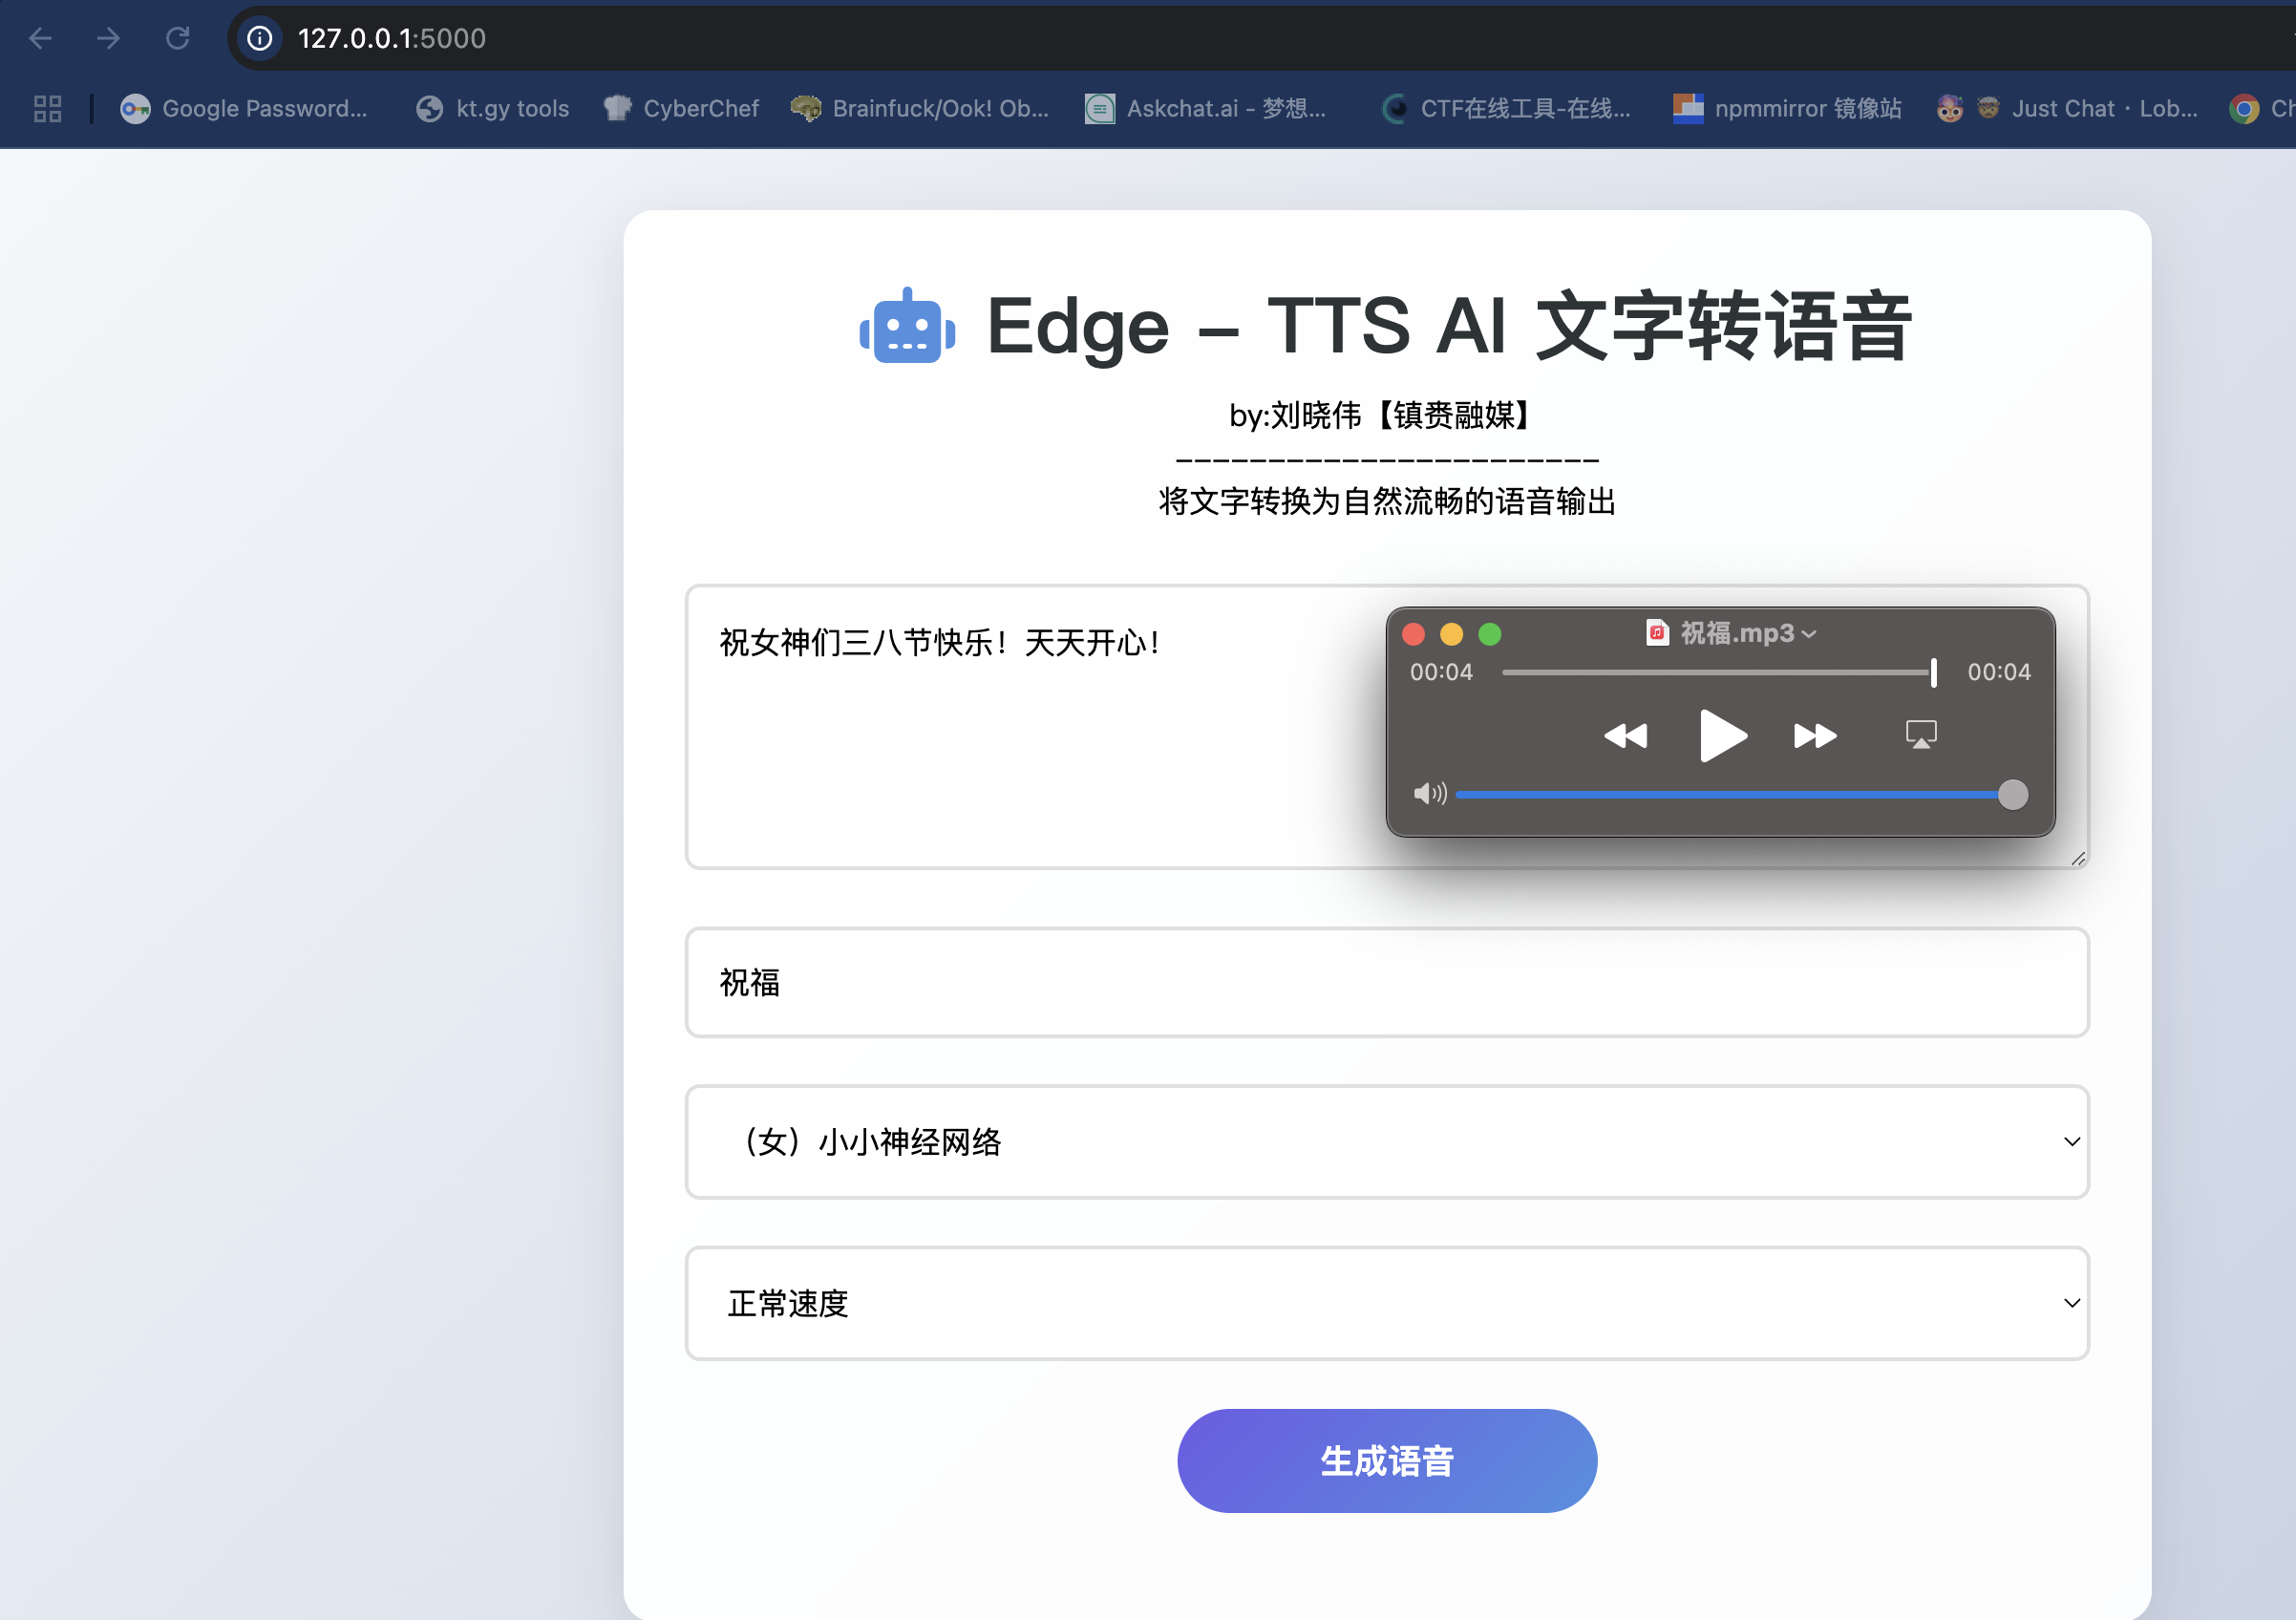
Task: Click the blue robot logo icon
Action: 907,327
